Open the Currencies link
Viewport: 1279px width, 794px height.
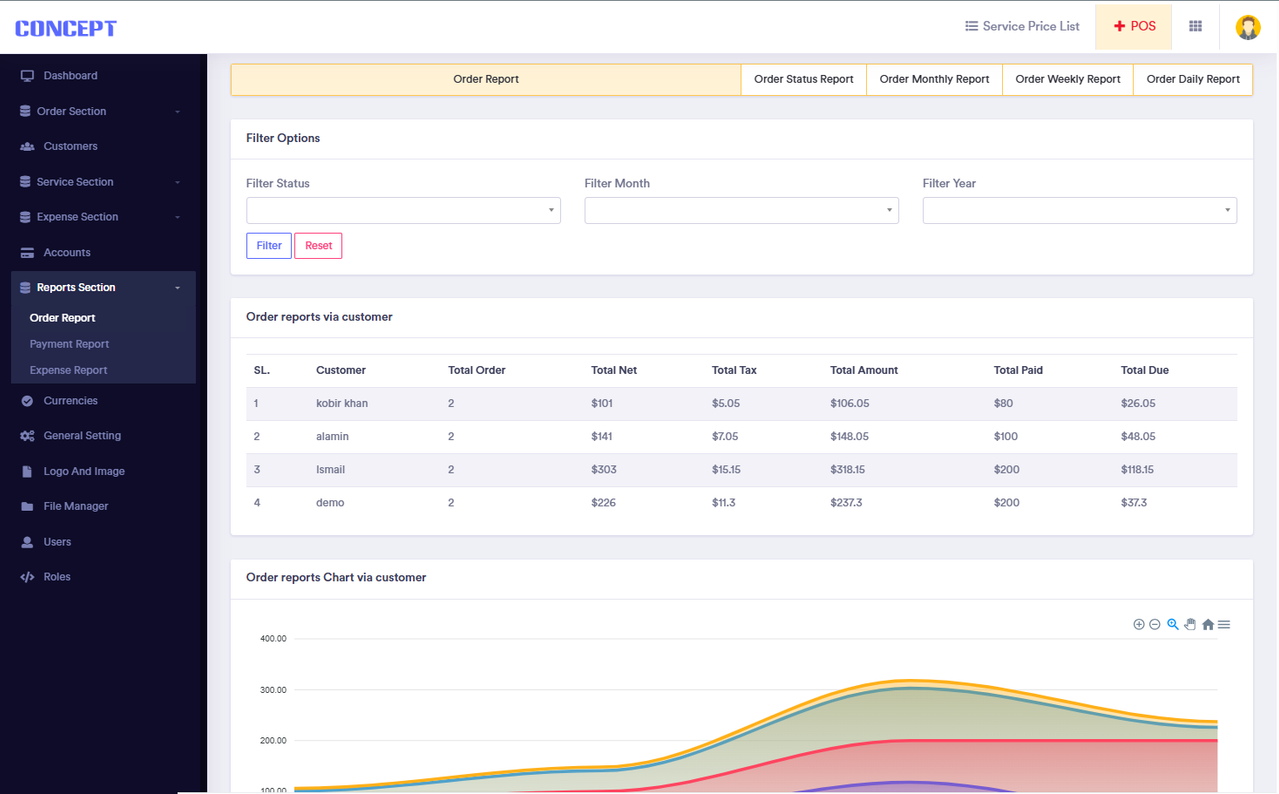coord(70,401)
